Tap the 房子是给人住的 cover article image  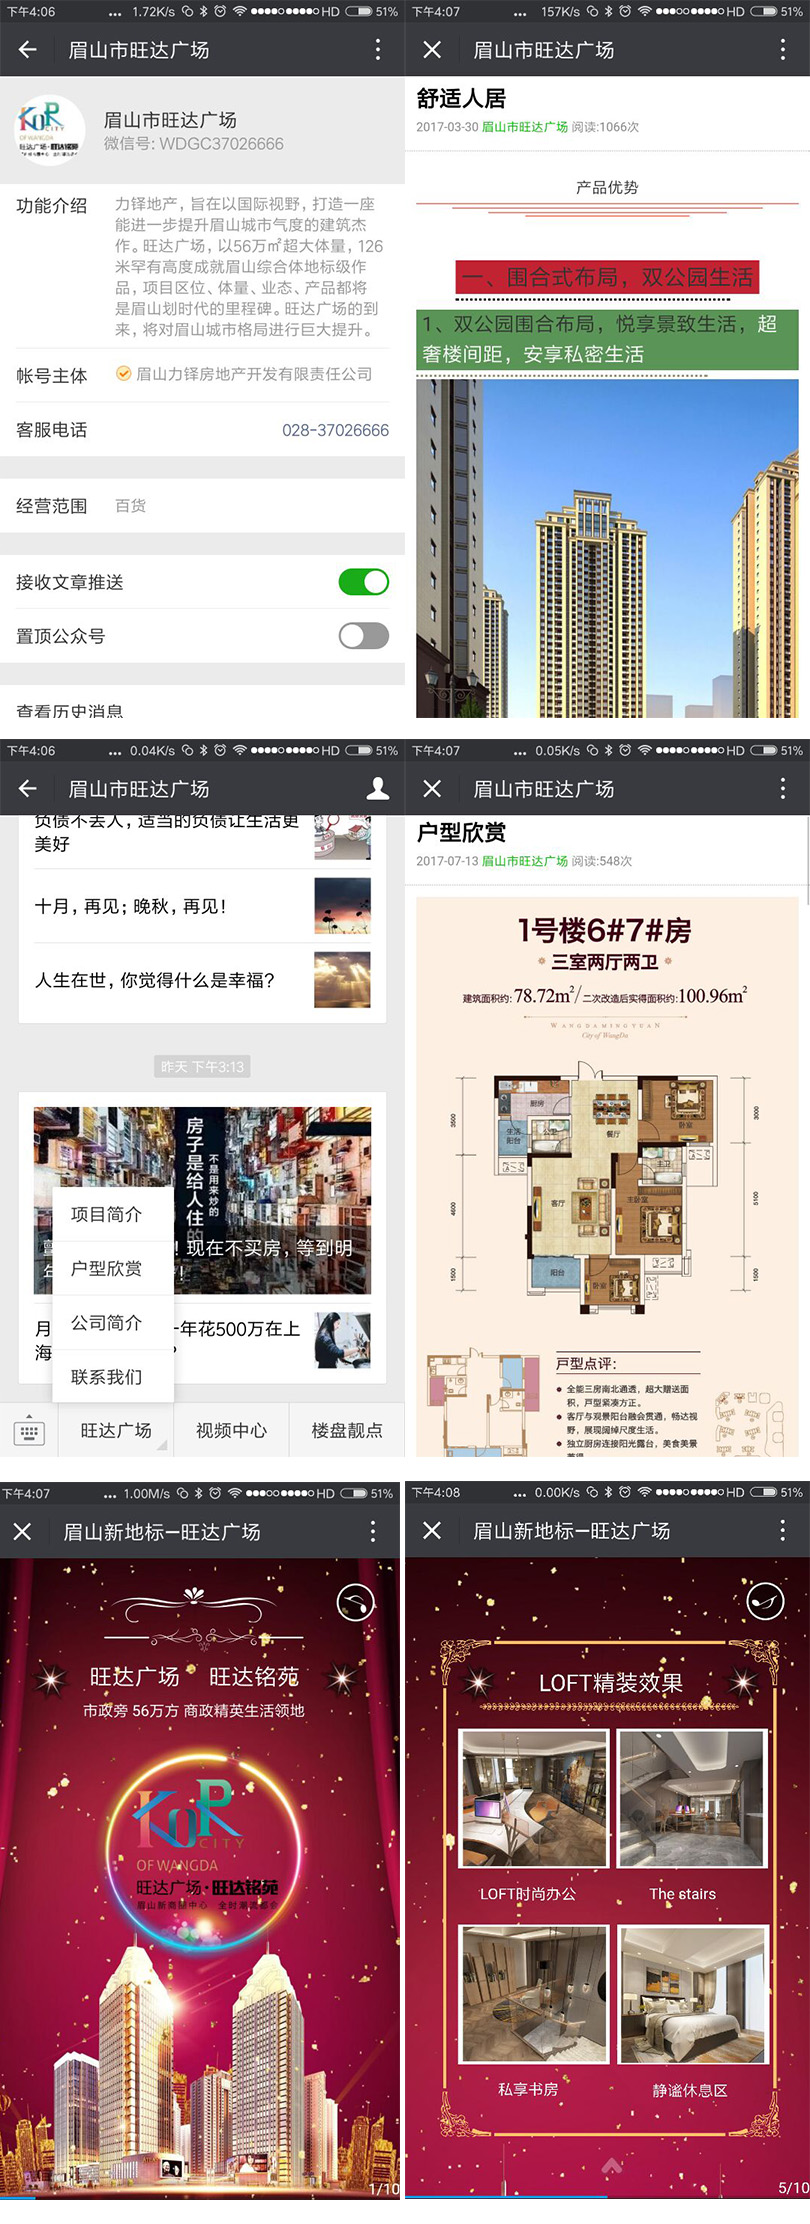click(x=202, y=1200)
